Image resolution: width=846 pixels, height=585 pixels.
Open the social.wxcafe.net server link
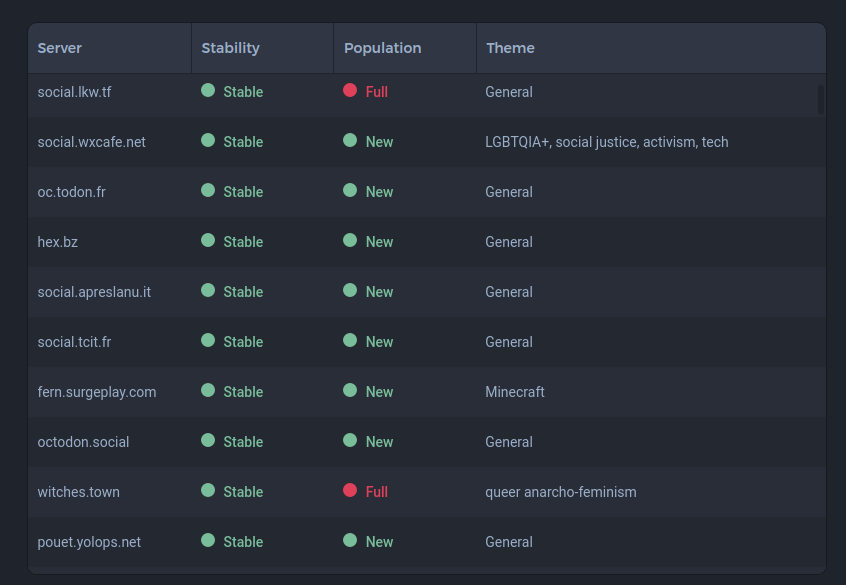pyautogui.click(x=91, y=142)
